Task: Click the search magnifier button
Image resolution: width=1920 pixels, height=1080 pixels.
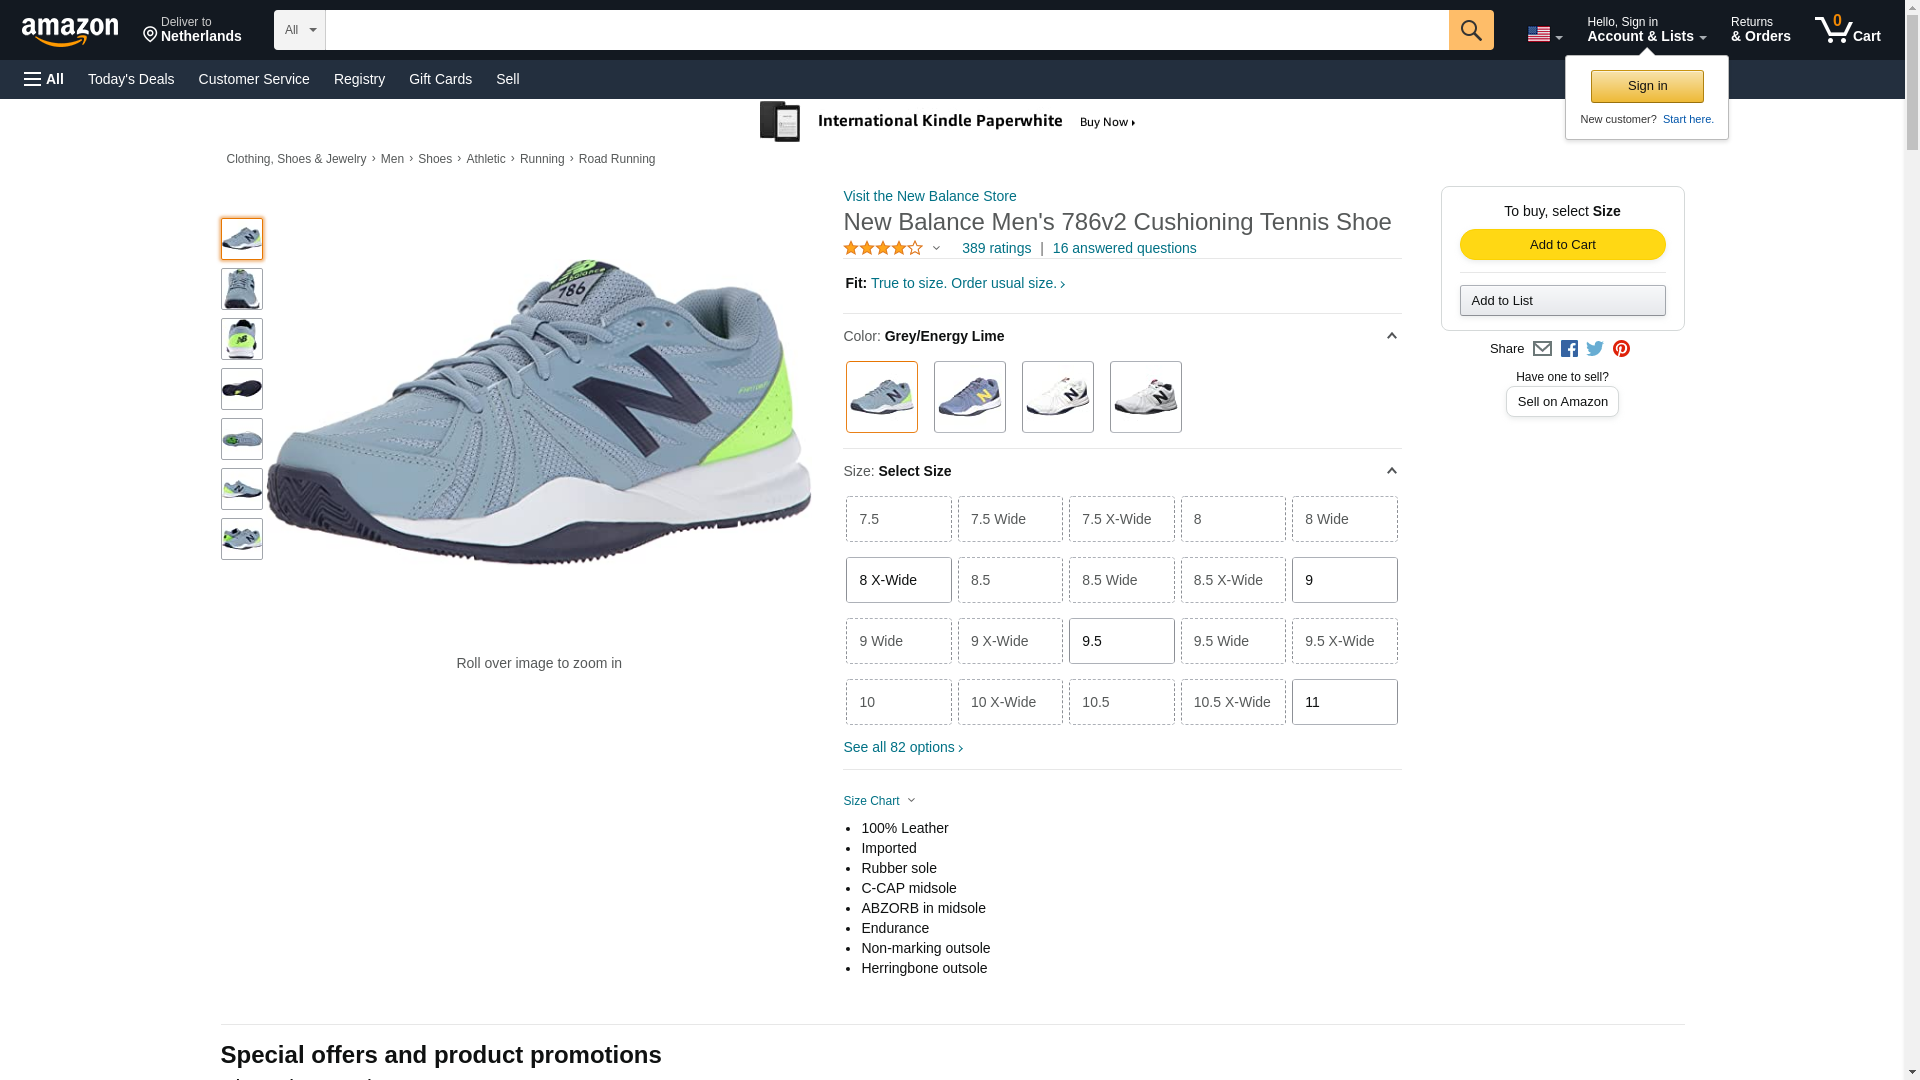Action: pyautogui.click(x=1470, y=30)
